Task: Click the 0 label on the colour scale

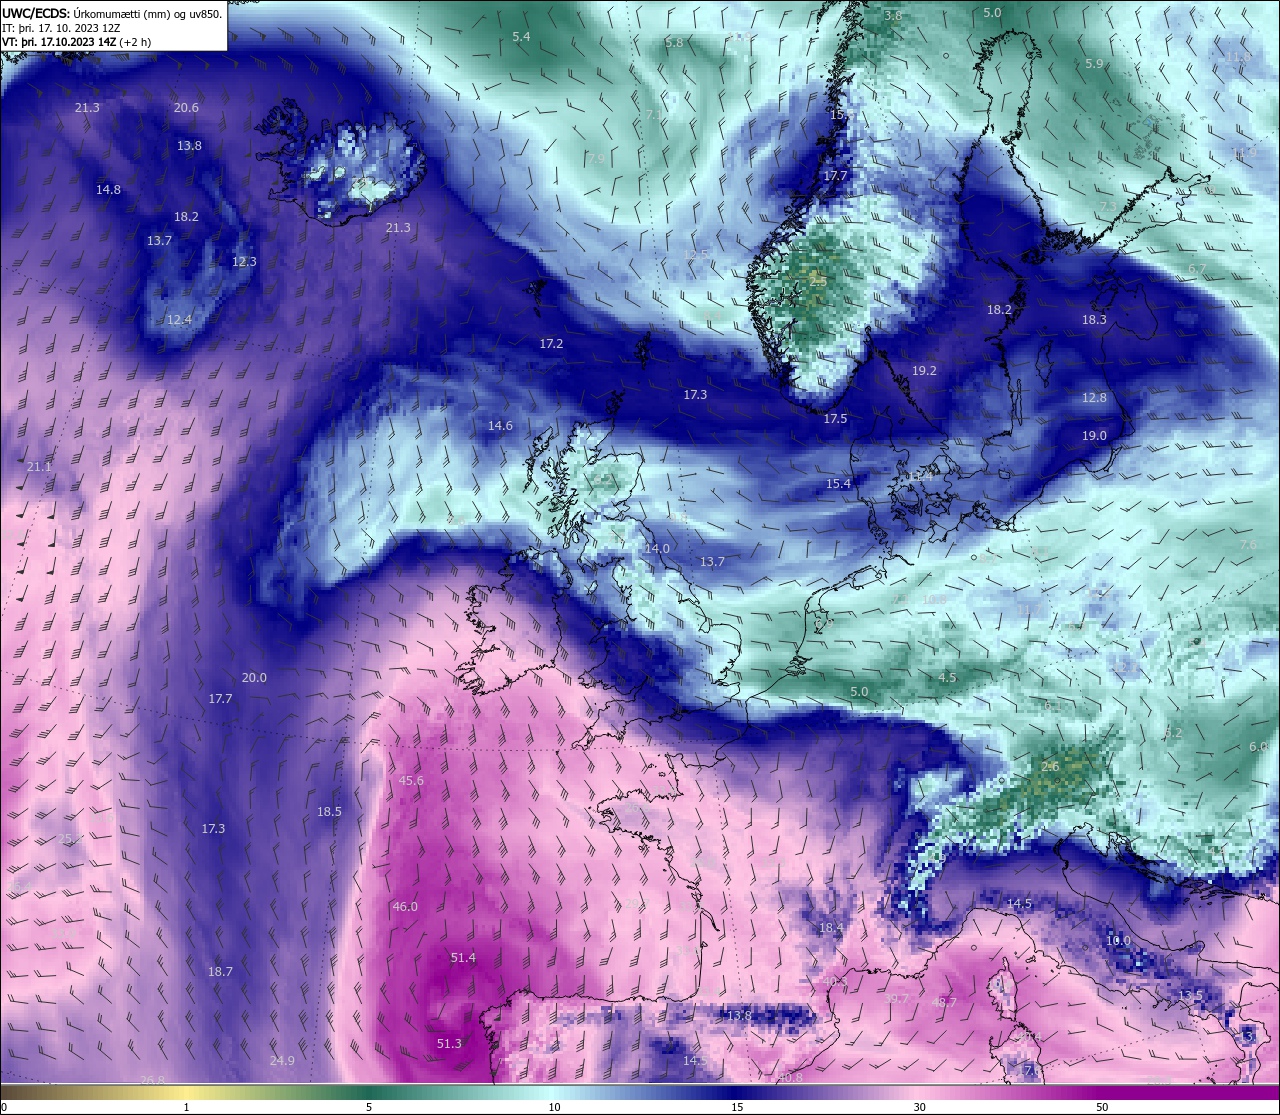Action: pyautogui.click(x=4, y=1107)
